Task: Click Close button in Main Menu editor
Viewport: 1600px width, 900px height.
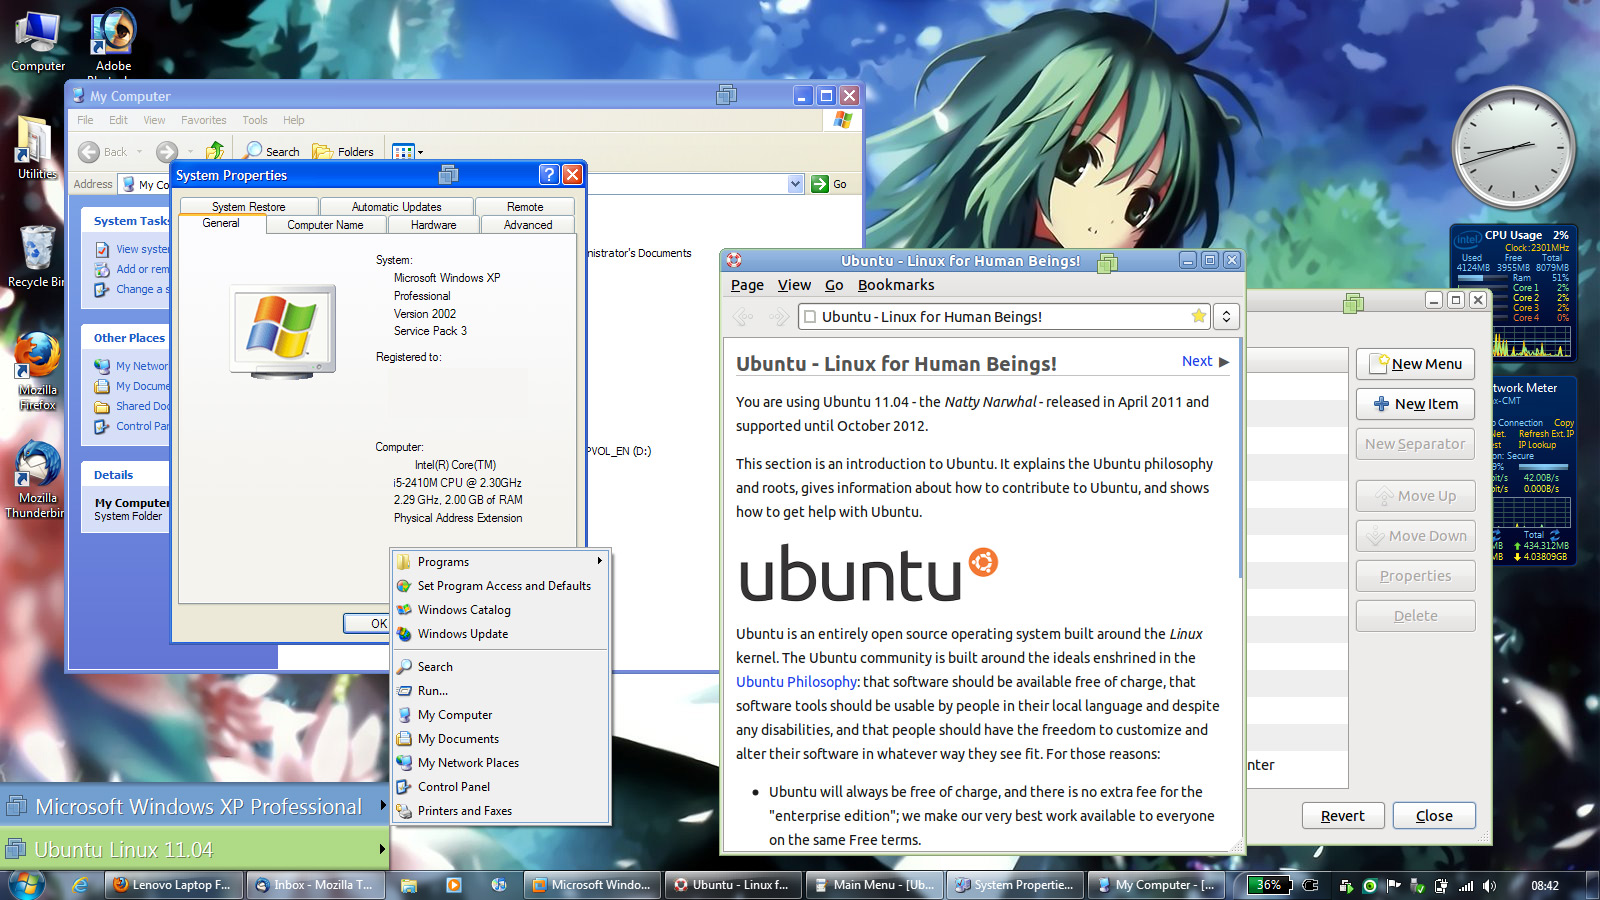Action: click(1434, 816)
